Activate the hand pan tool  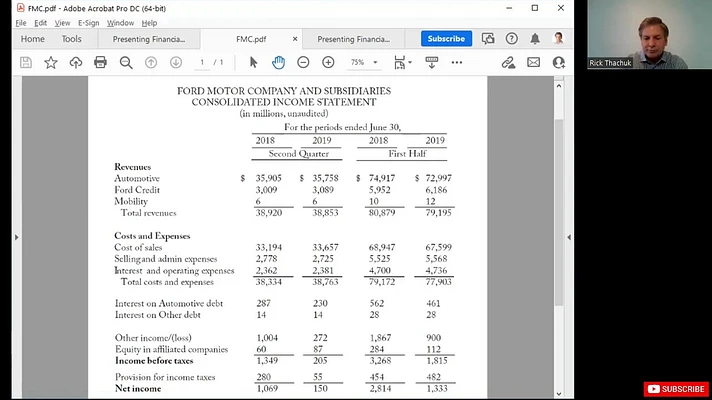click(278, 62)
